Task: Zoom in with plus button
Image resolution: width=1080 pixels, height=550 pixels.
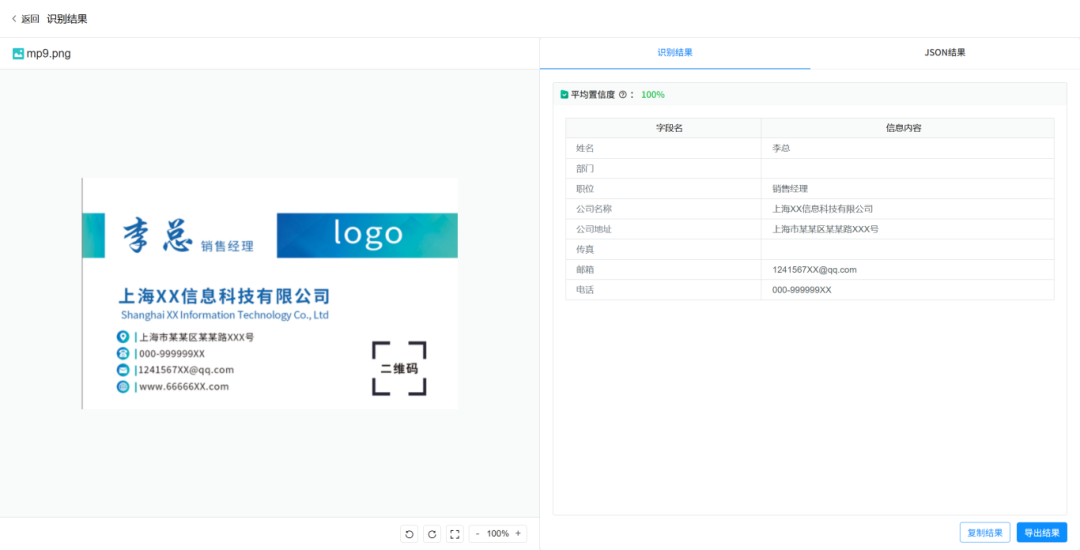Action: coord(518,534)
